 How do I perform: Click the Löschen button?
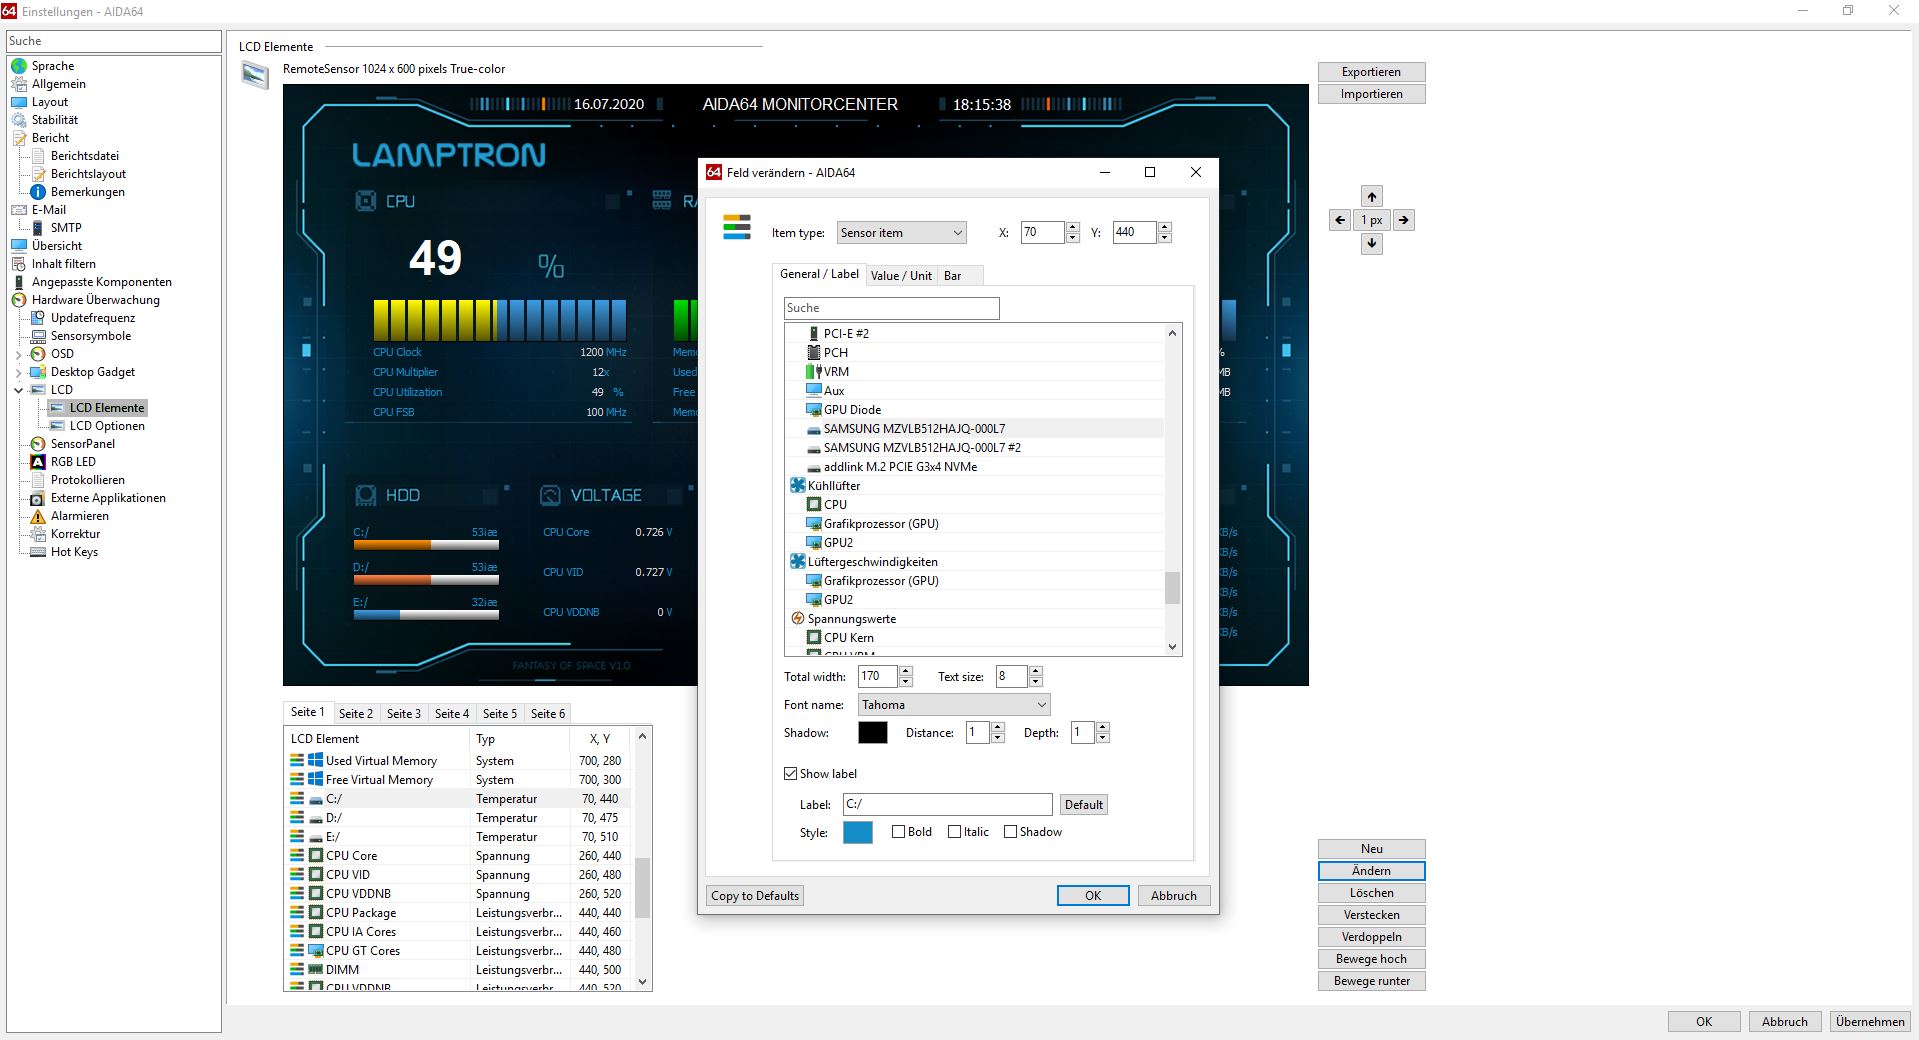tap(1371, 893)
